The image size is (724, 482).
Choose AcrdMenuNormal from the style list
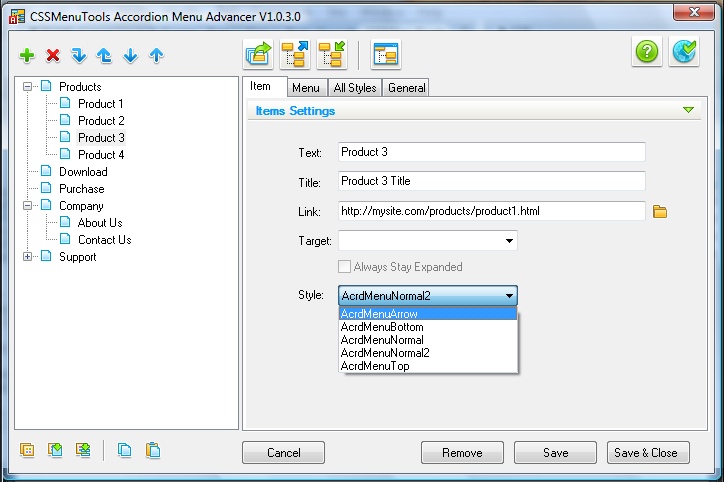pos(428,340)
